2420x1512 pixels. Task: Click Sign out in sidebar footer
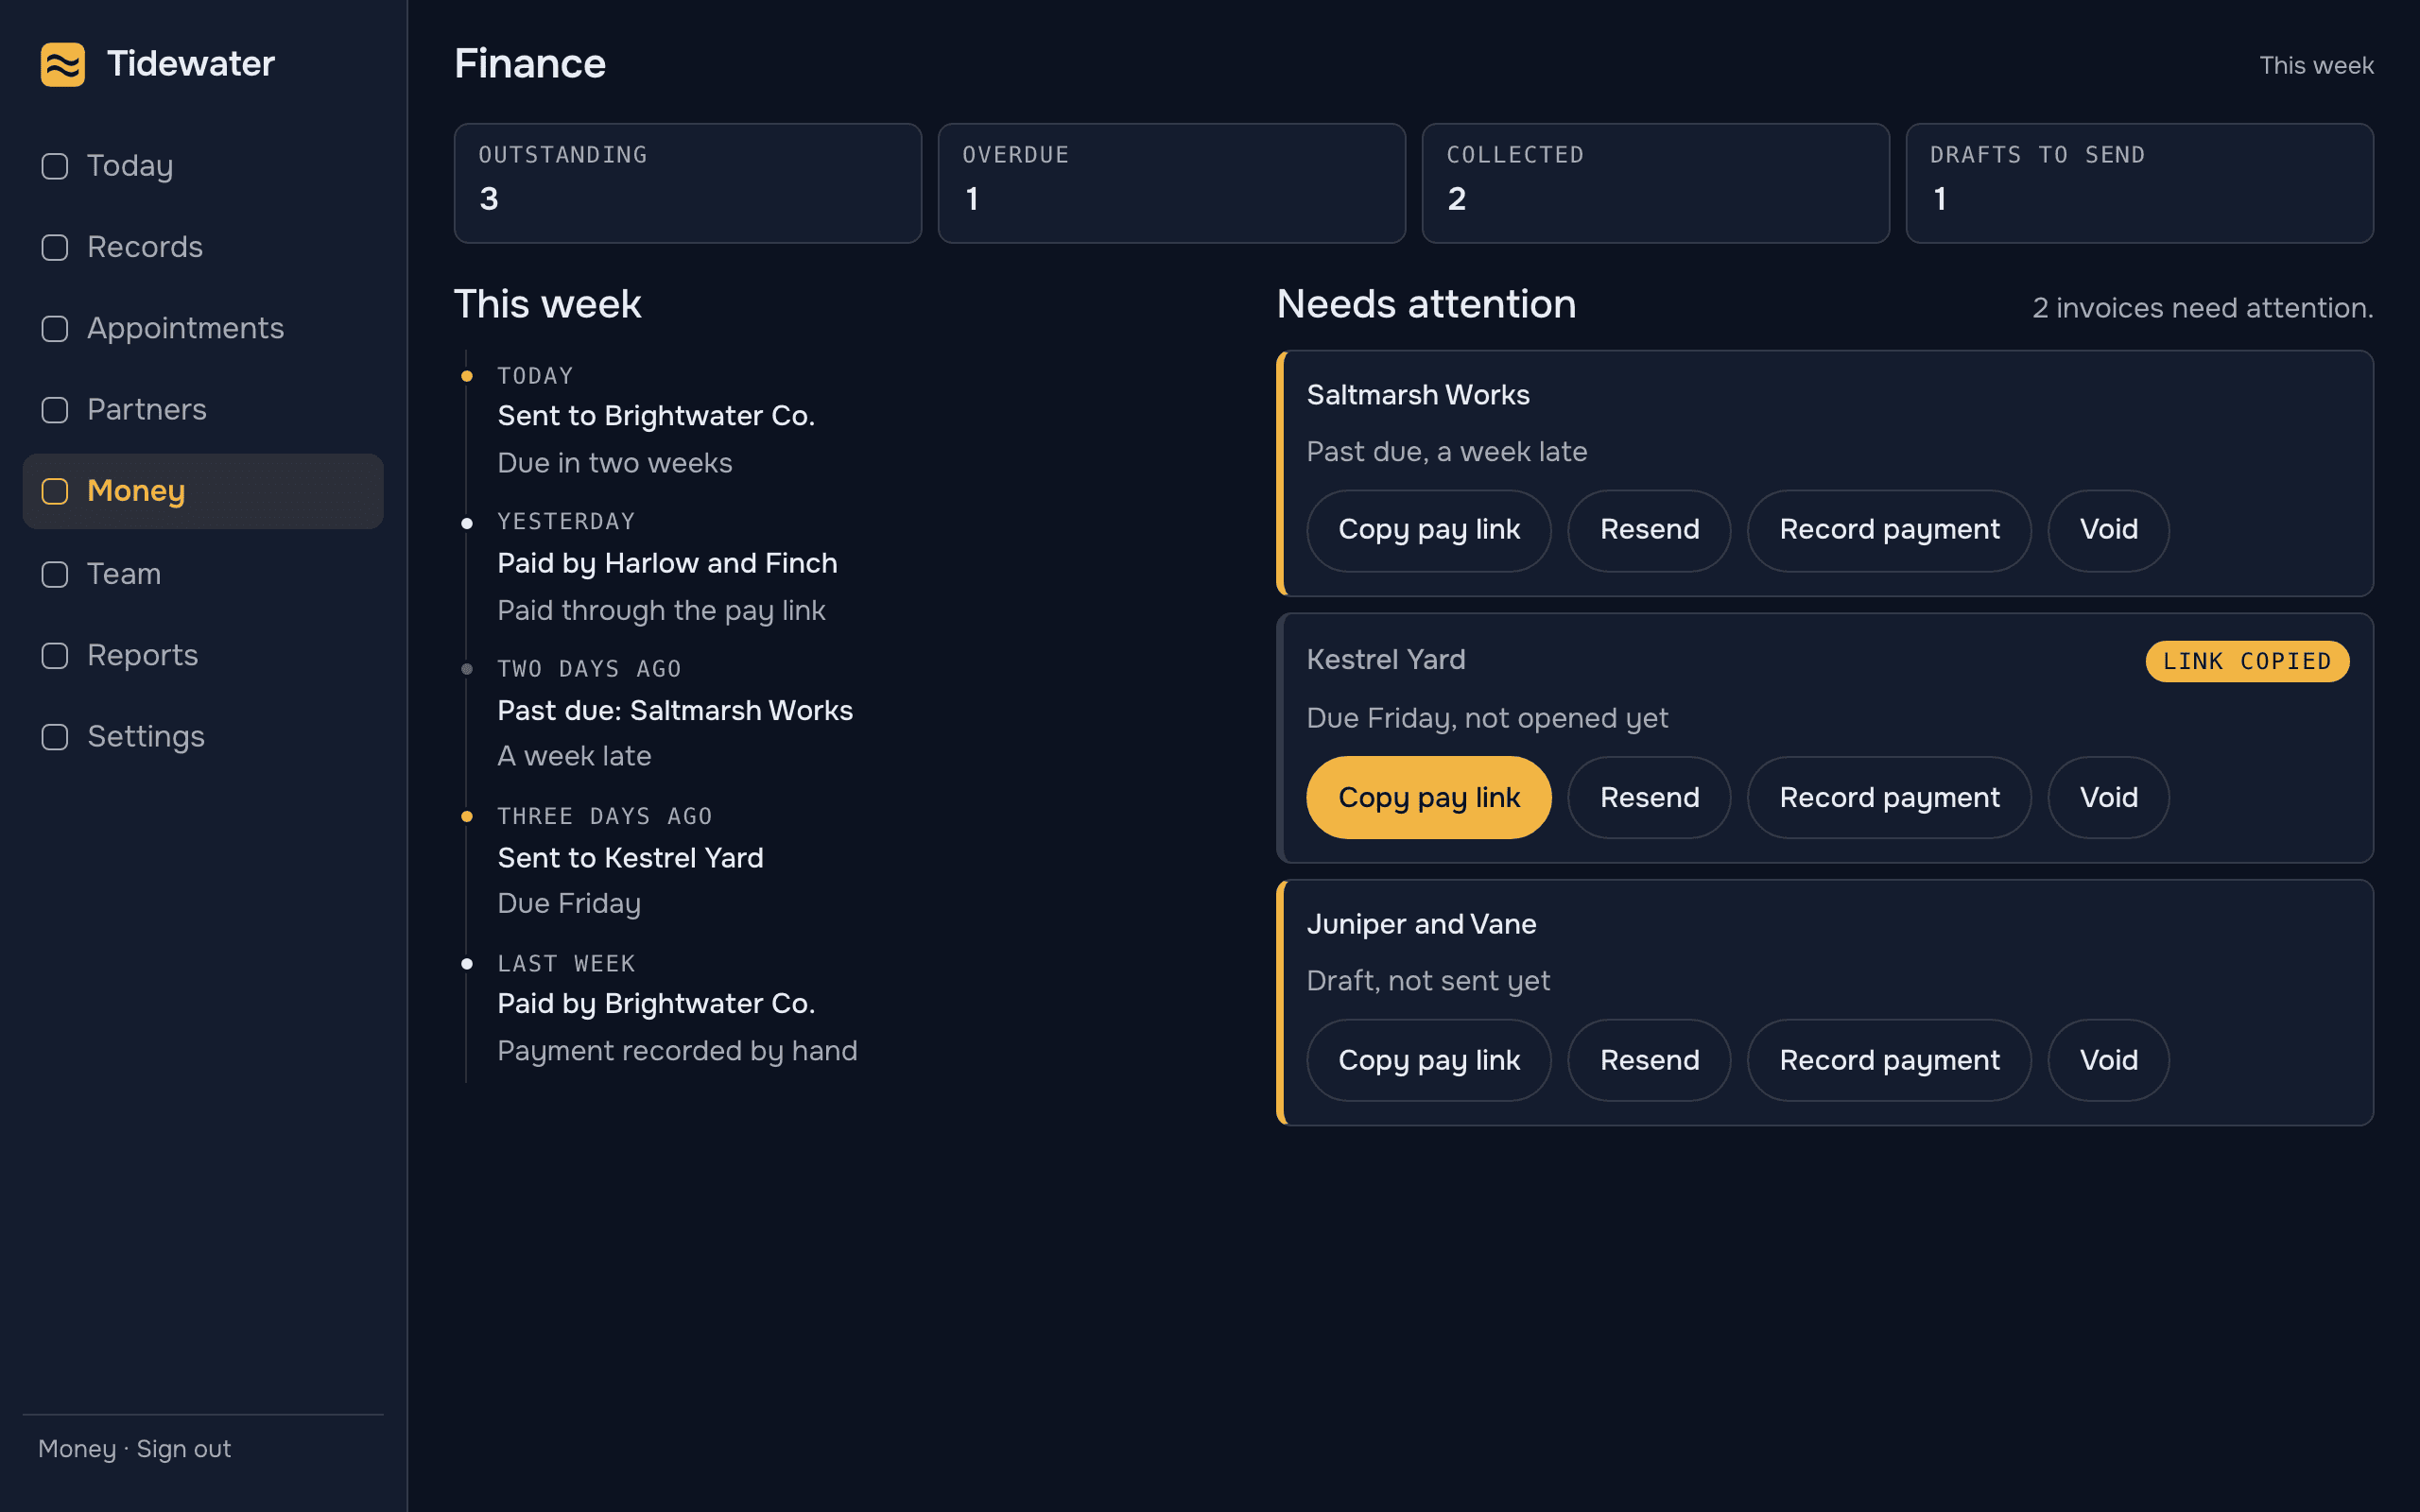184,1449
